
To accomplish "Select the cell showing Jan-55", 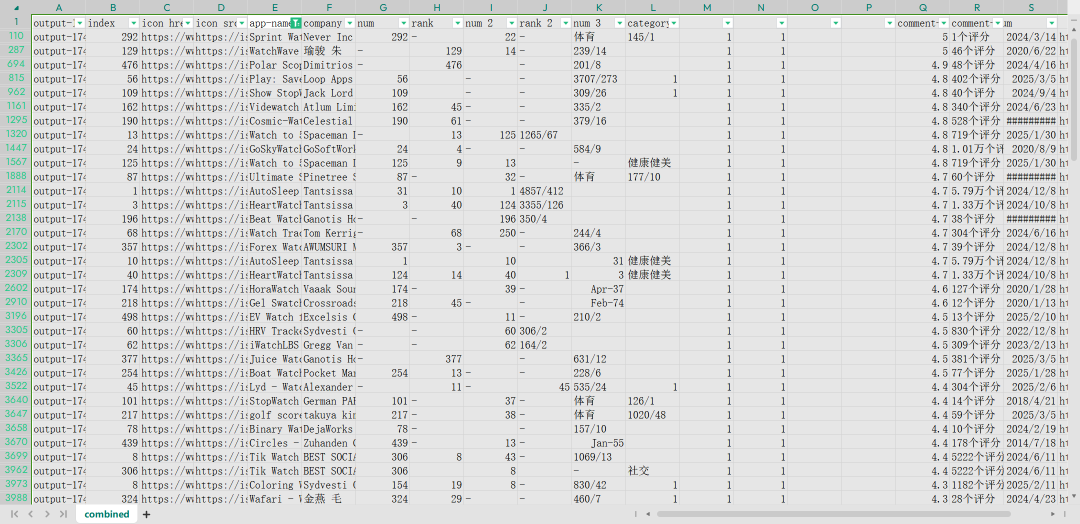I will (599, 443).
